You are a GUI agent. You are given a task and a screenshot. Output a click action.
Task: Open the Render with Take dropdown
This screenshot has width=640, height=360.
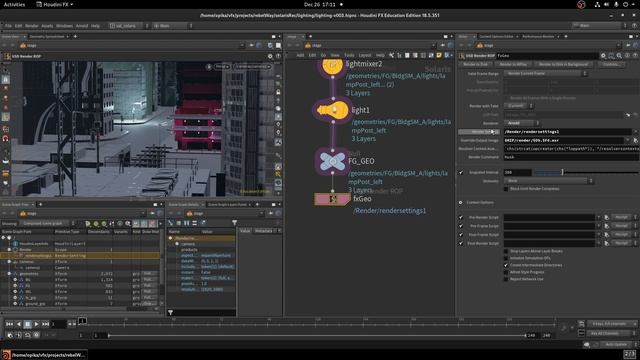tap(519, 106)
